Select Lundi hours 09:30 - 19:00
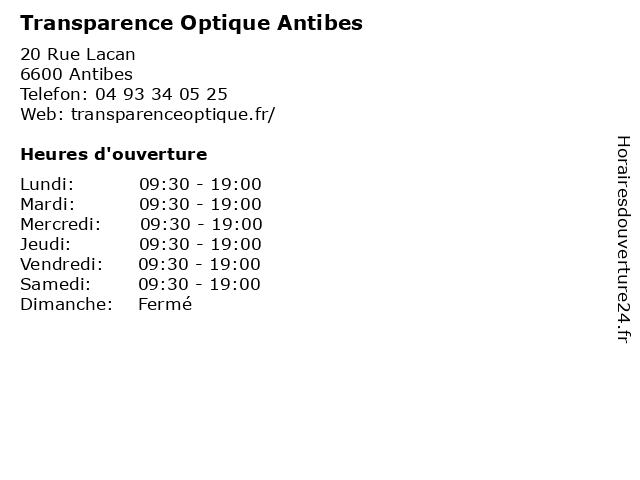This screenshot has height=480, width=640. click(200, 184)
